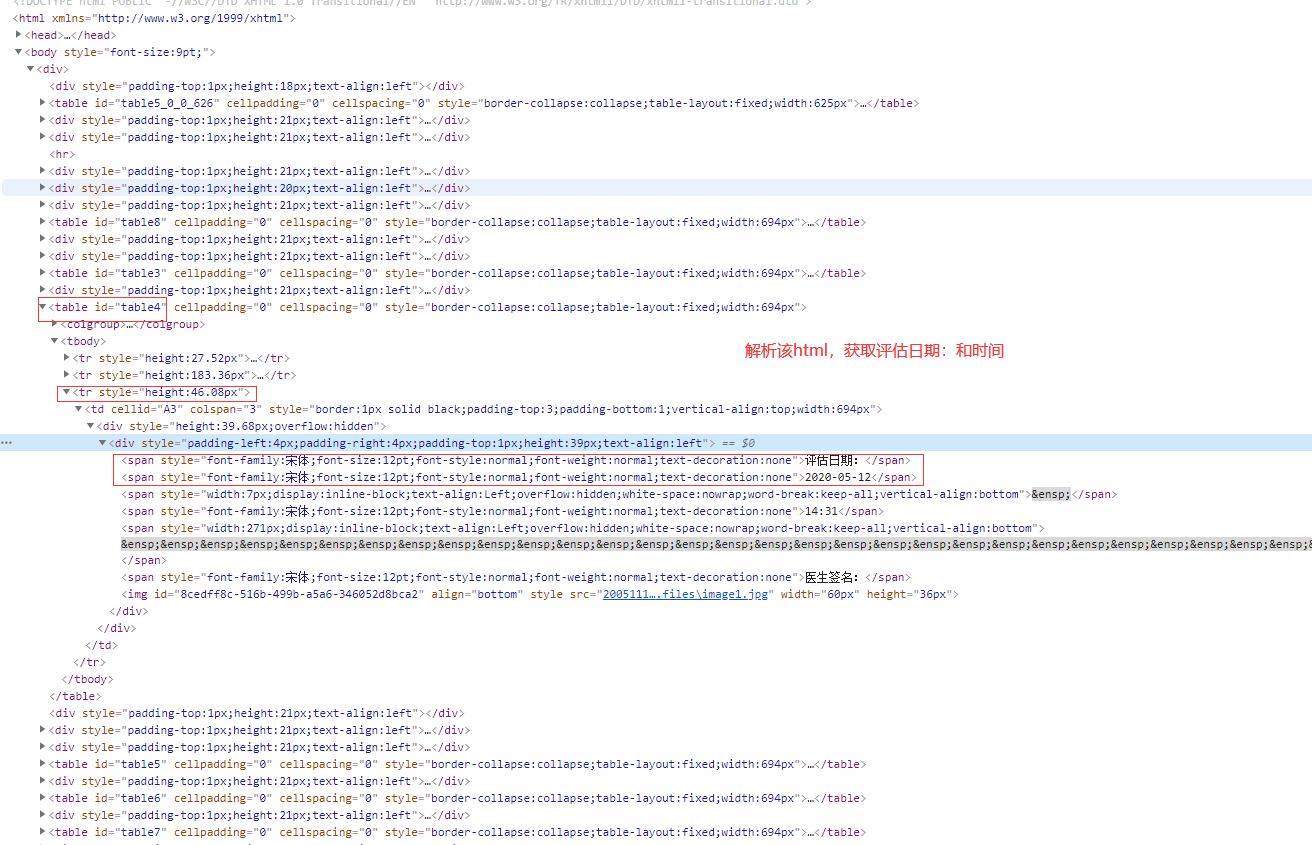Expand the table5 node near bottom
Screen dimensions: 1312x845
pyautogui.click(x=43, y=764)
